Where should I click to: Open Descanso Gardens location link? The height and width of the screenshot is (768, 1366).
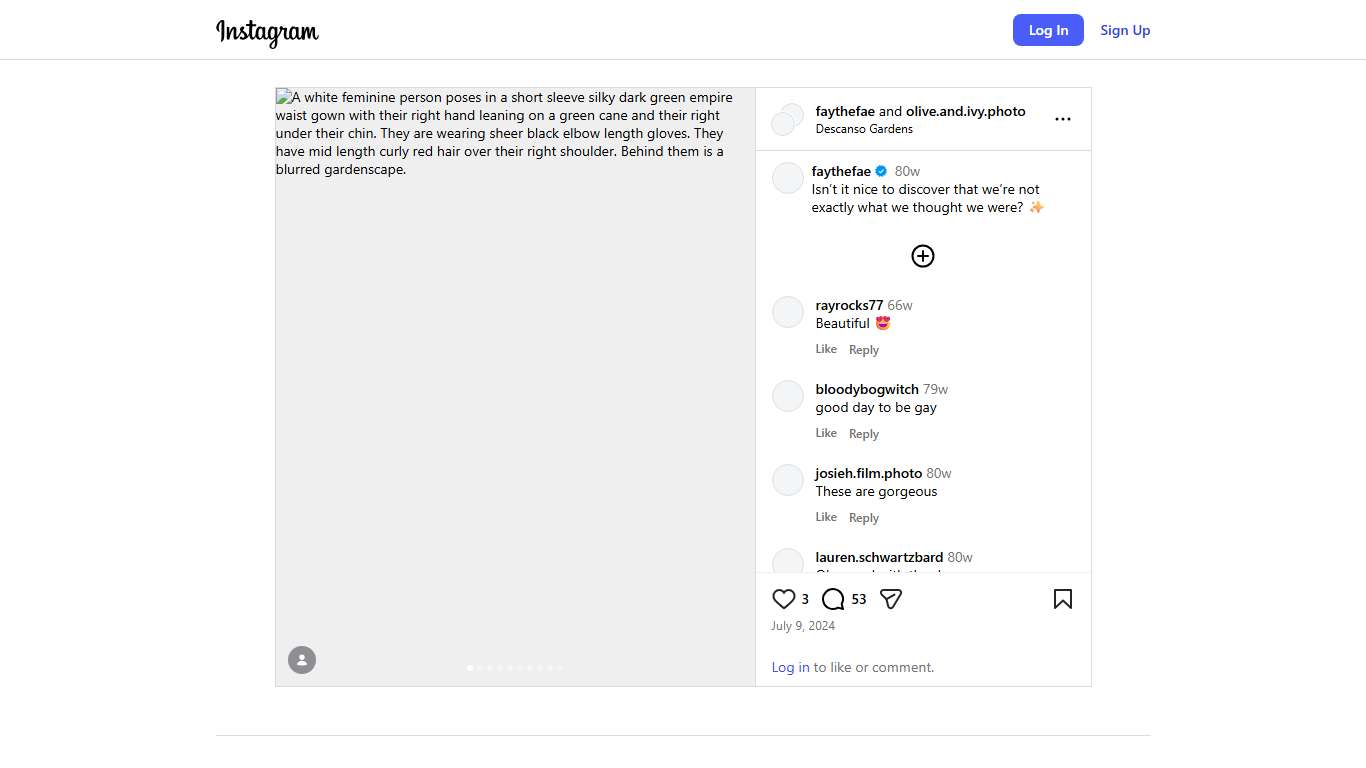coord(864,129)
